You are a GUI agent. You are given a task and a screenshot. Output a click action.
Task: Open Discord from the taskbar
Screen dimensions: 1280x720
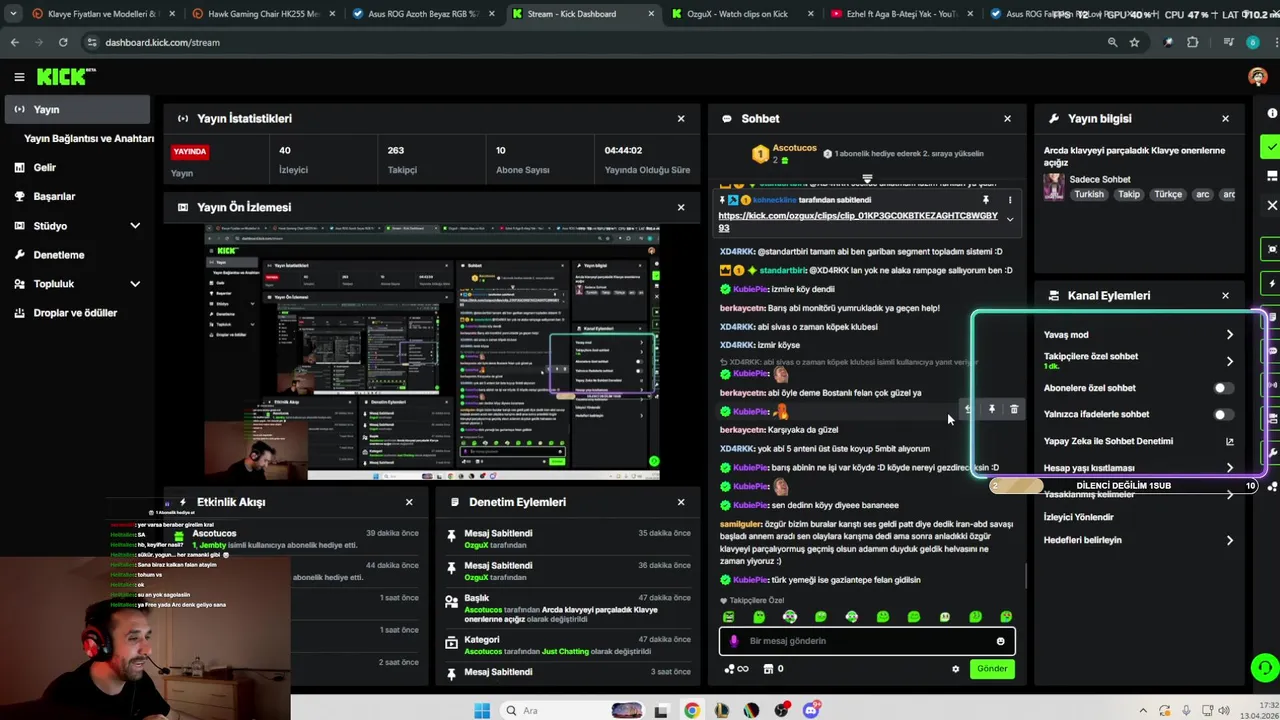tap(811, 710)
